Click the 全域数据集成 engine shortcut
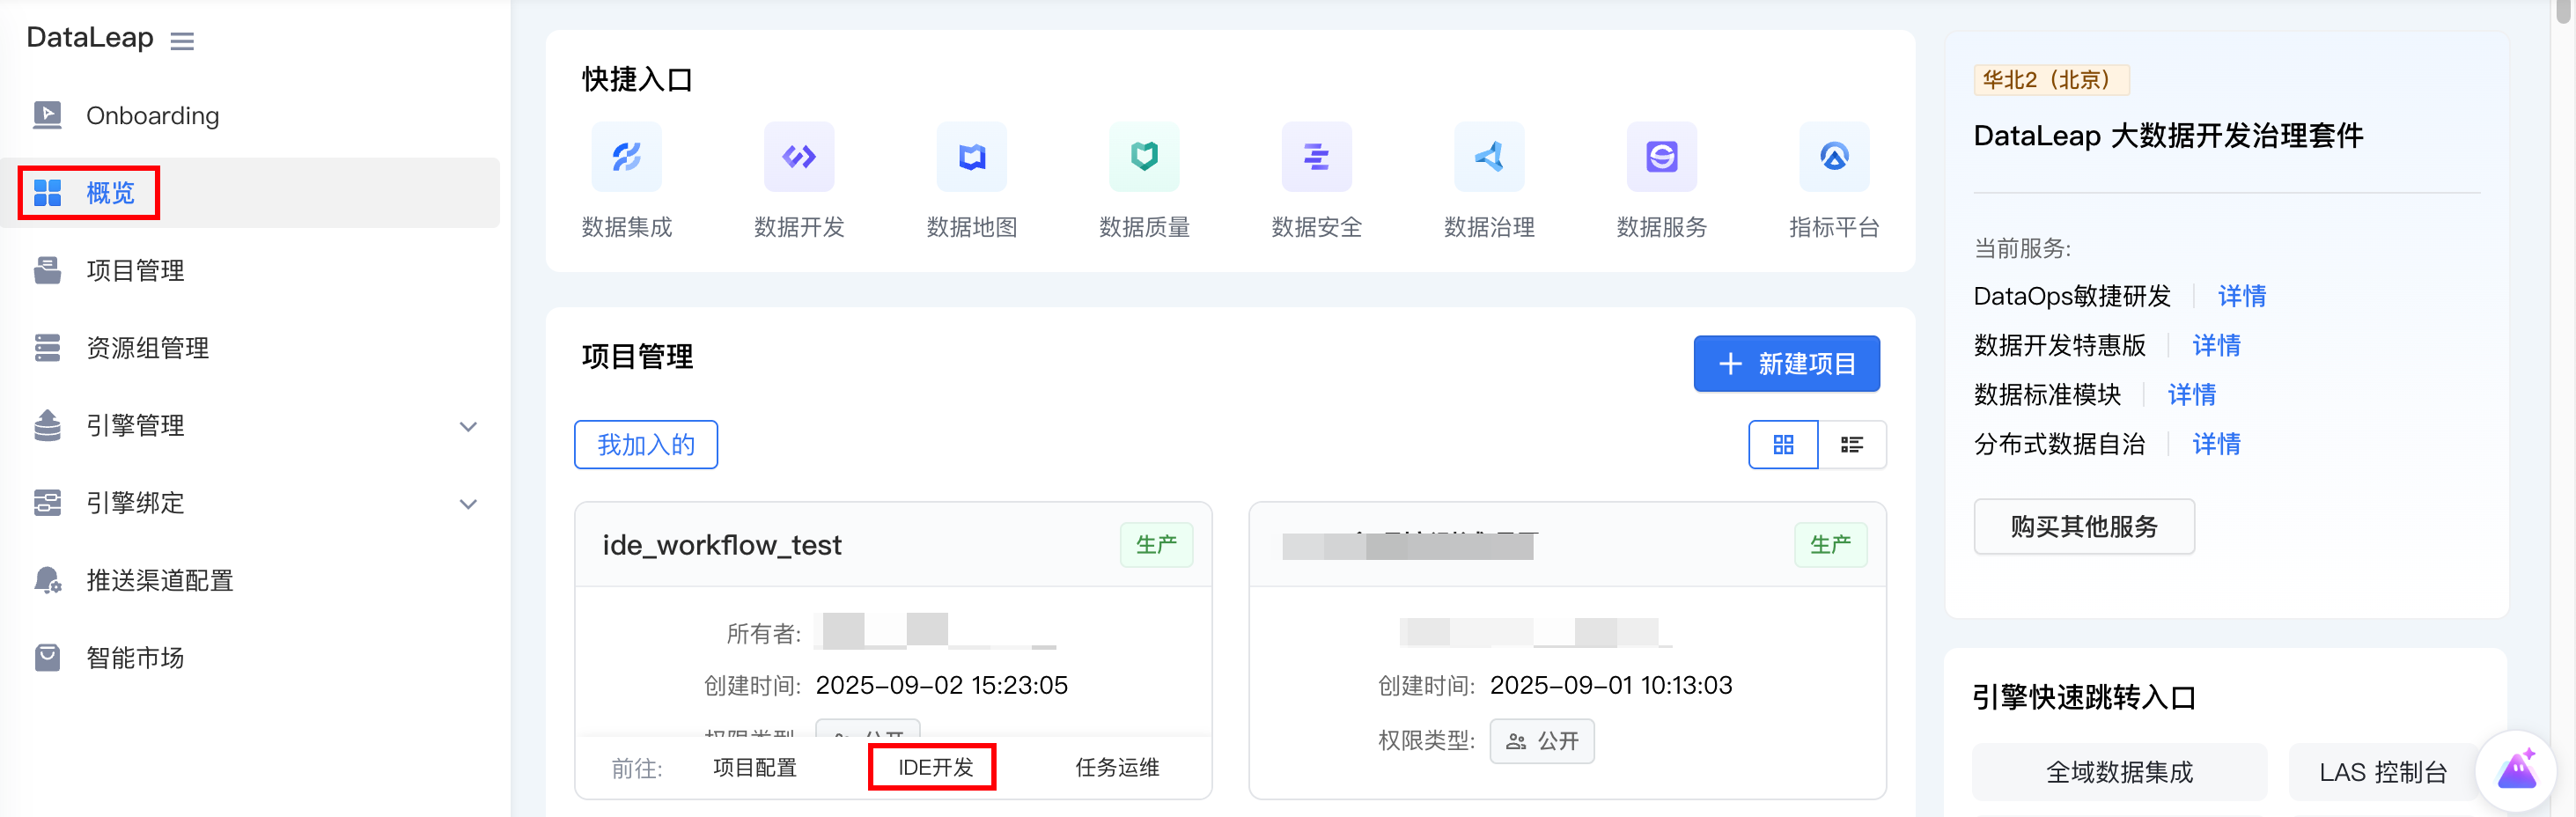Screen dimensions: 2576x817 point(2119,772)
